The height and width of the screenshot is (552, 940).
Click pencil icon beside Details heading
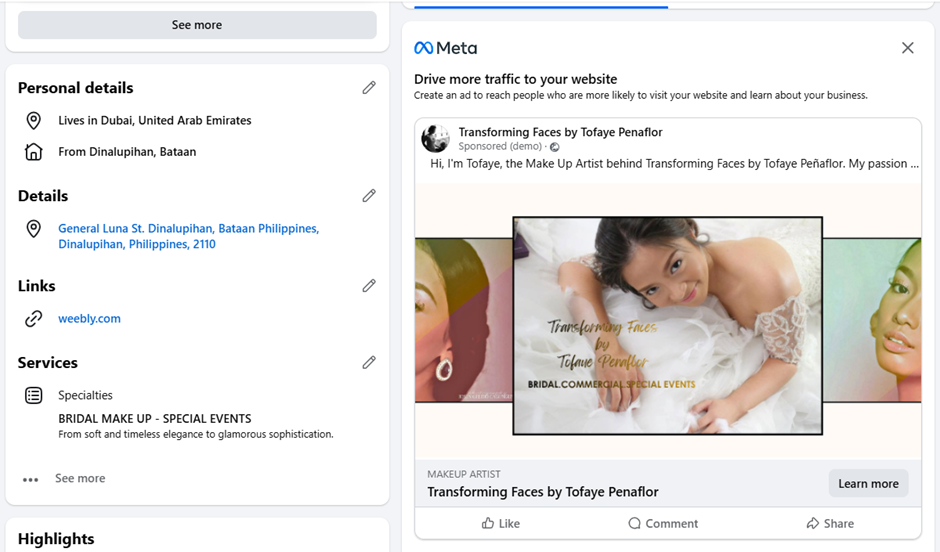coord(369,195)
